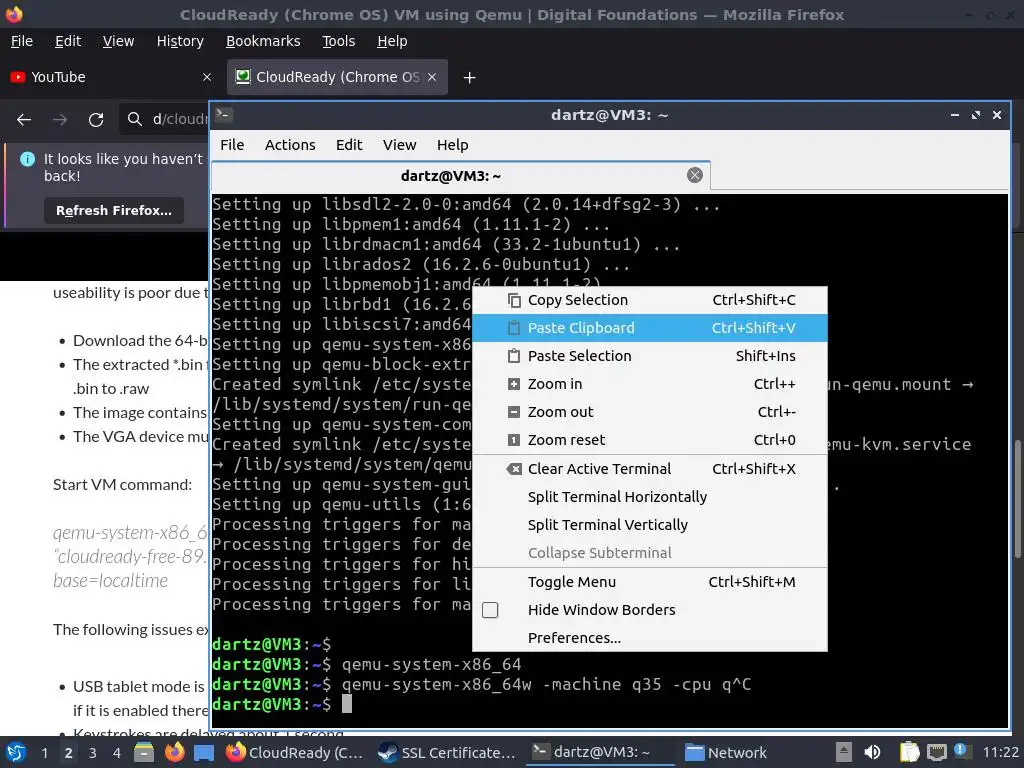Click the Zoom reset icon
Screen dimensions: 1024x768
point(514,440)
